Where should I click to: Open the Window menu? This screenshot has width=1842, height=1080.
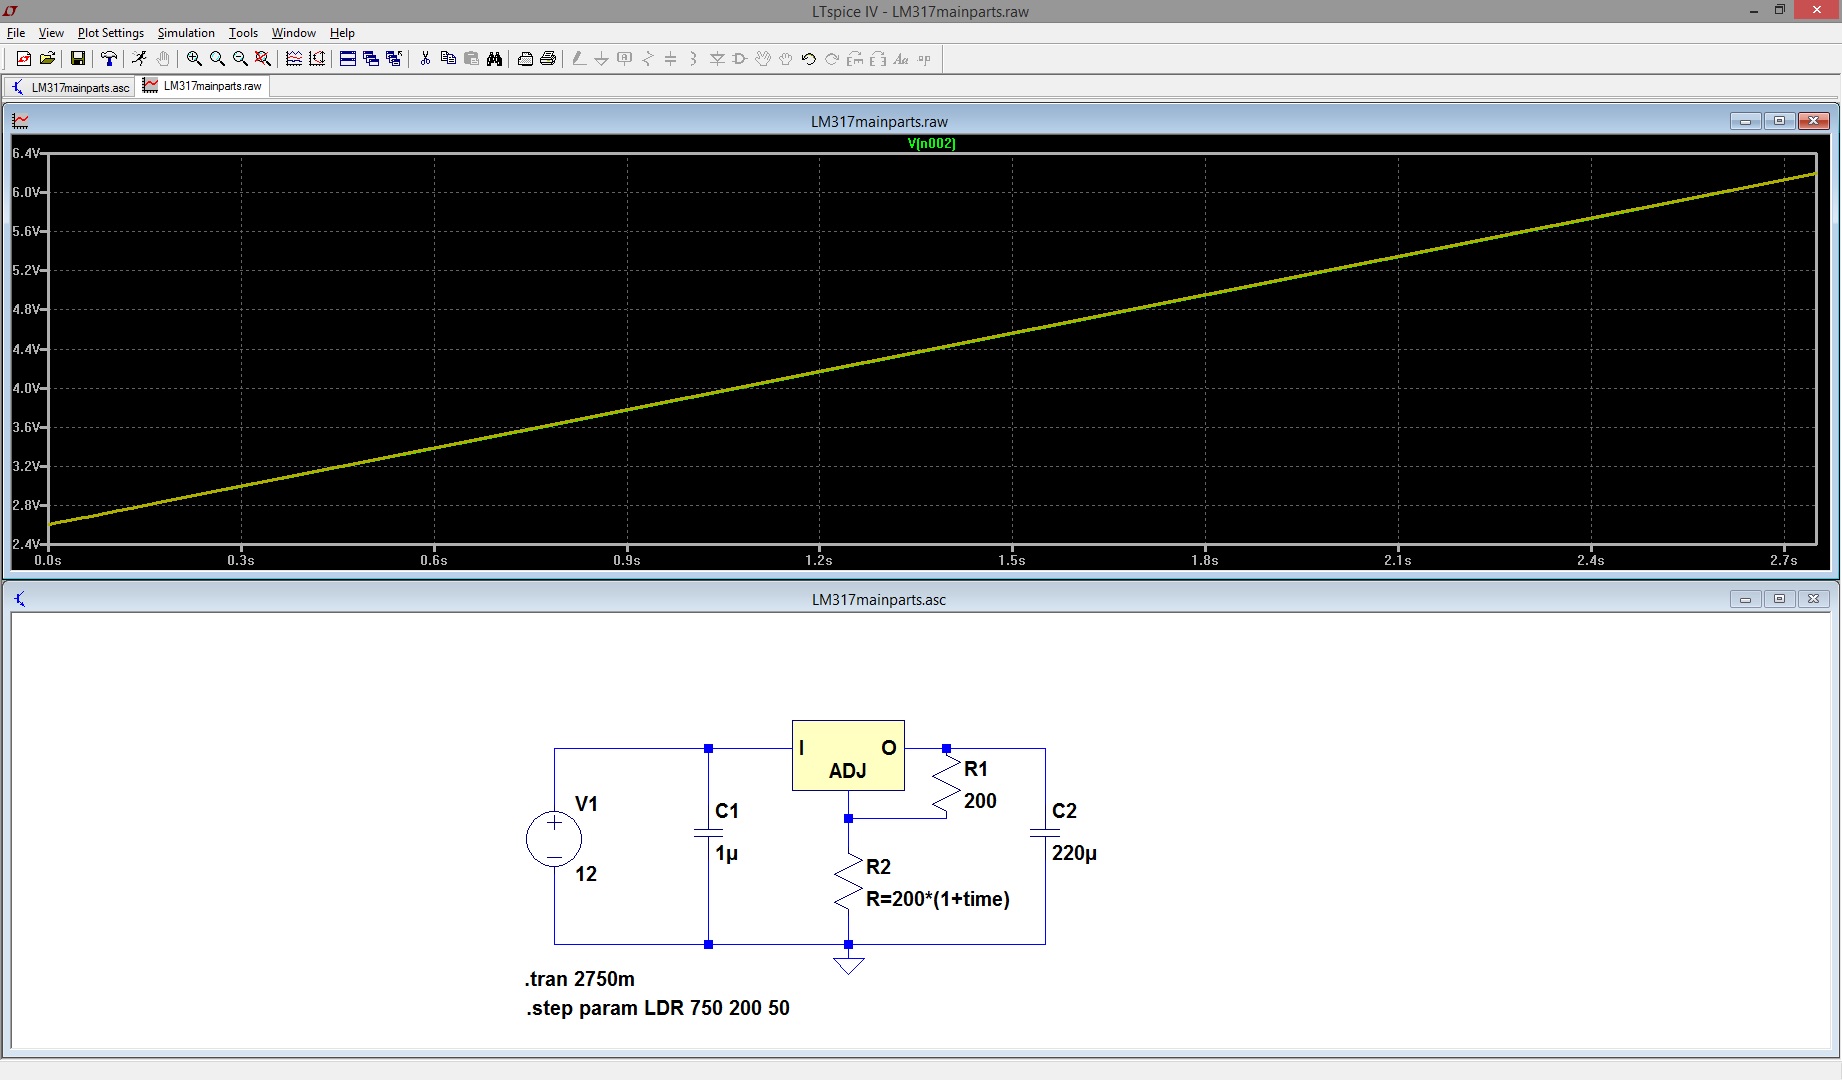click(293, 33)
